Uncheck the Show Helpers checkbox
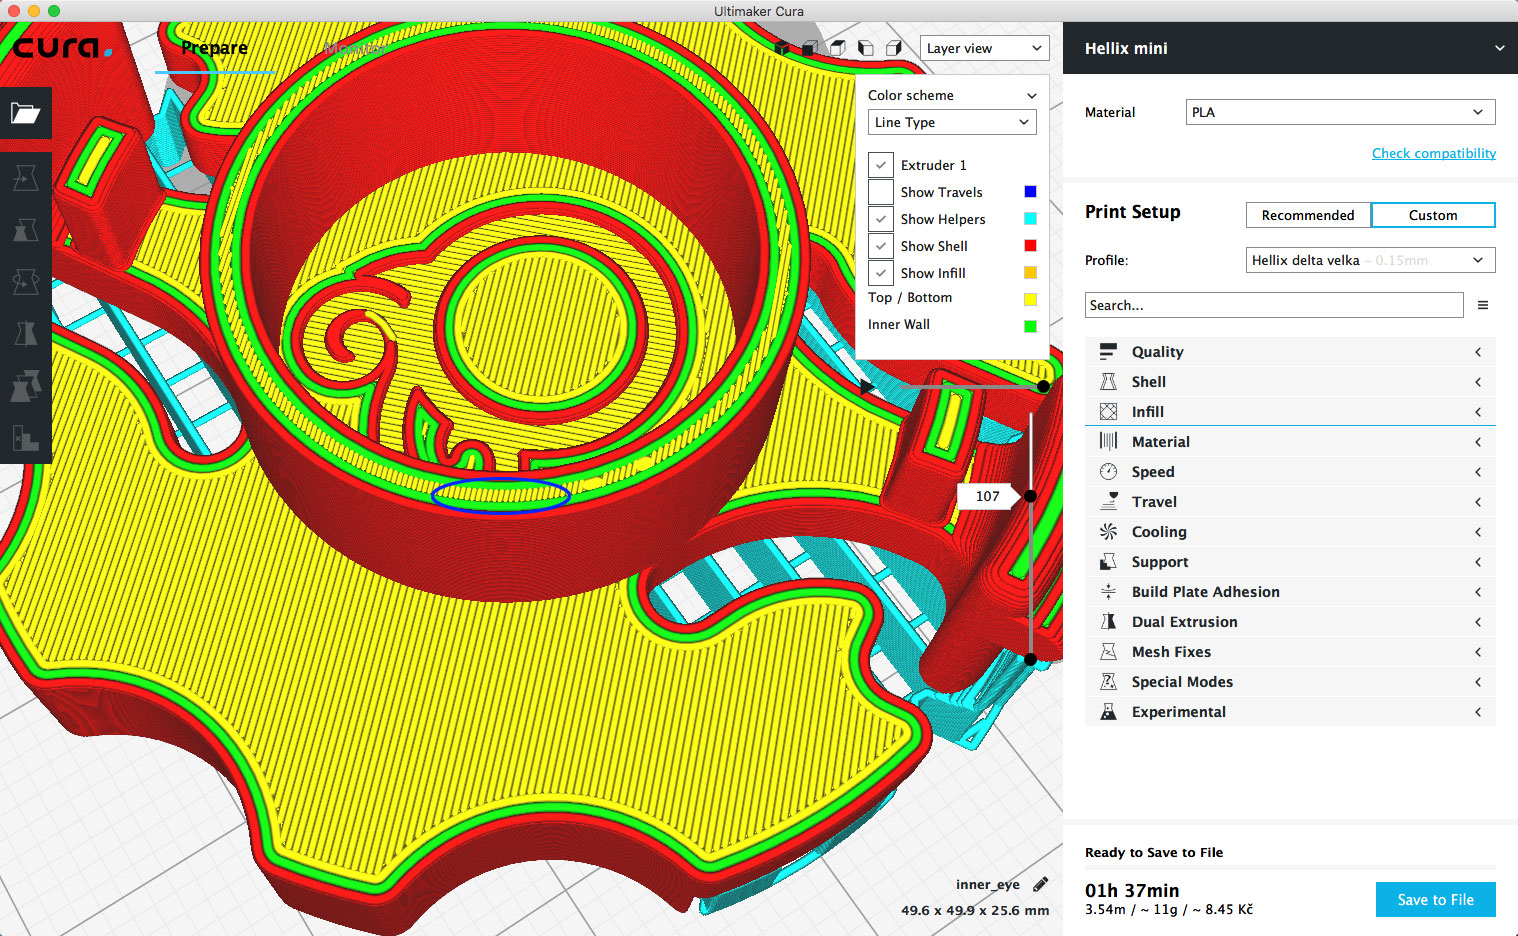The height and width of the screenshot is (936, 1518). coord(881,219)
